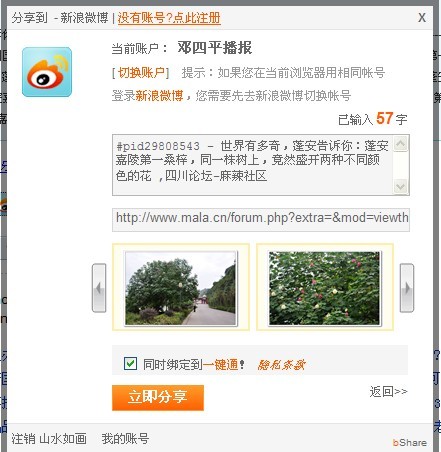This screenshot has width=441, height=452.
Task: Click the 切换账户 switch account link
Action: 141,72
